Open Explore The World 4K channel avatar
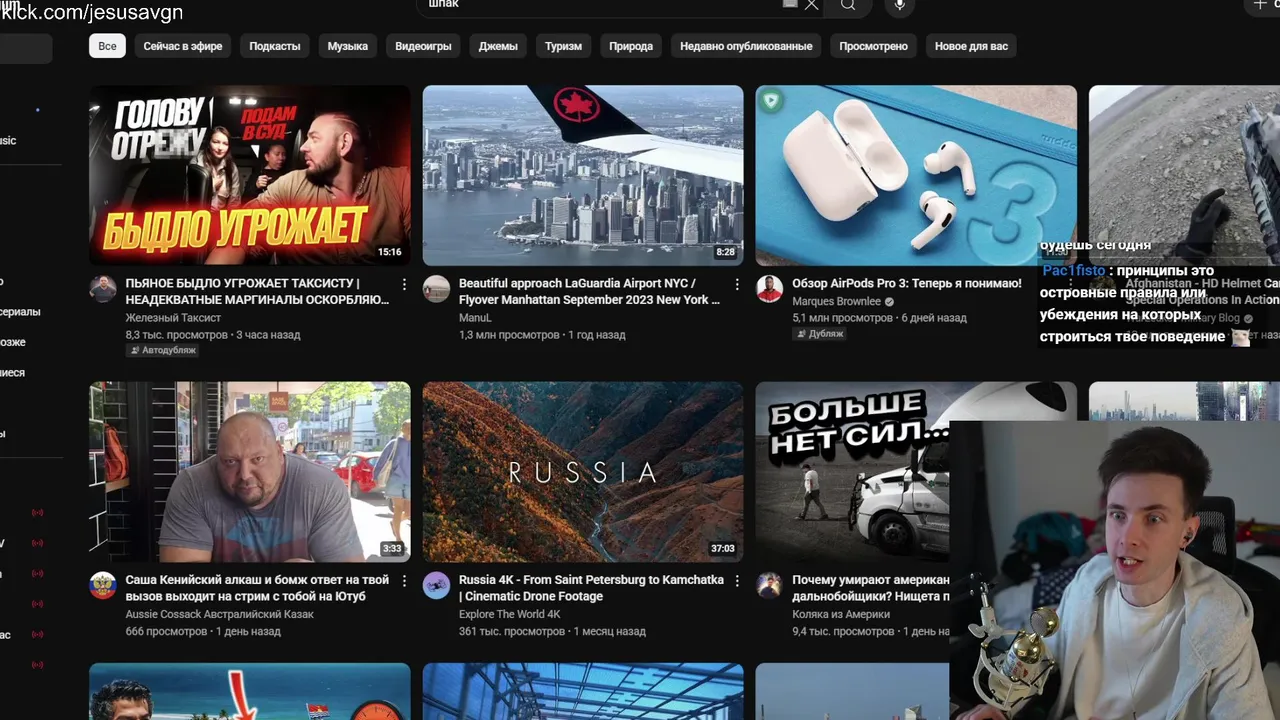Image resolution: width=1280 pixels, height=720 pixels. (x=436, y=585)
